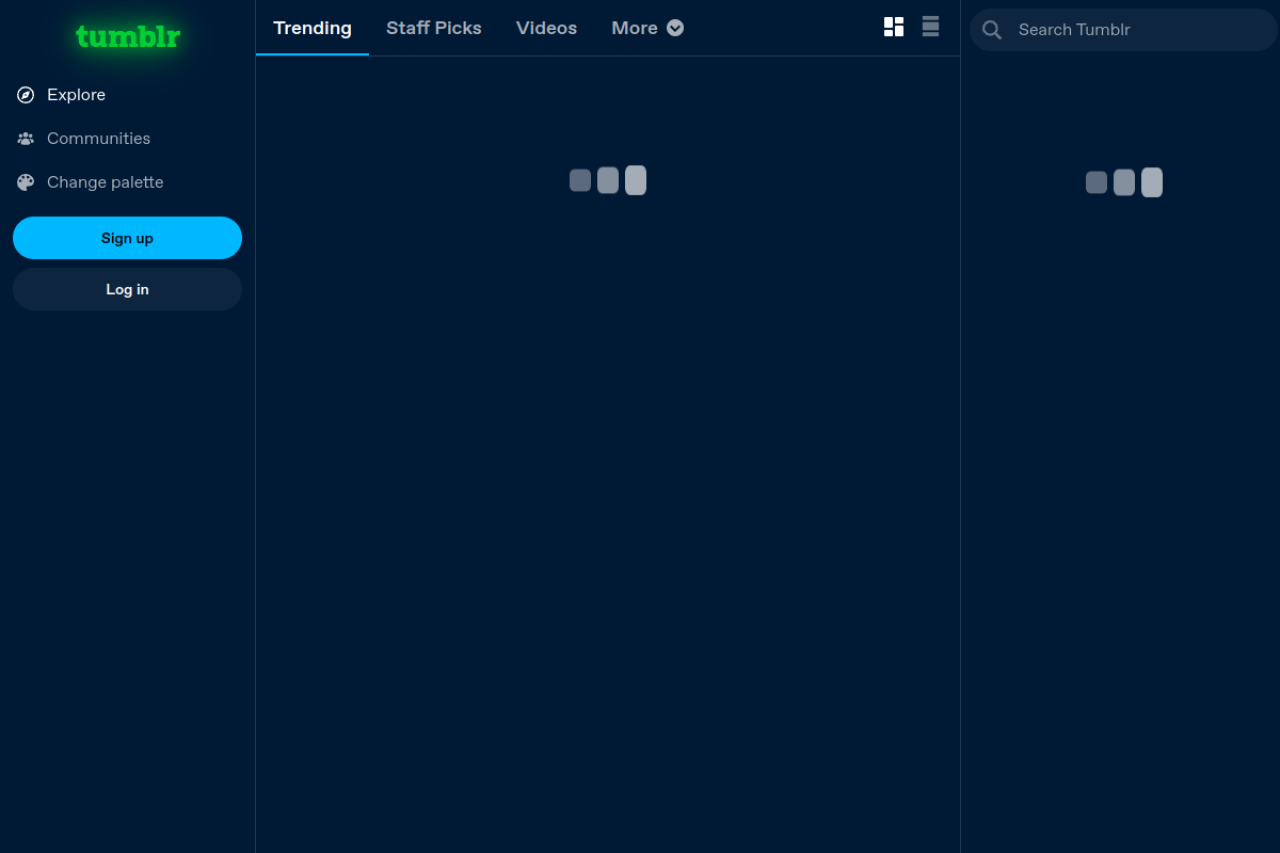Switch to grid layout view
The width and height of the screenshot is (1280, 853).
[894, 27]
